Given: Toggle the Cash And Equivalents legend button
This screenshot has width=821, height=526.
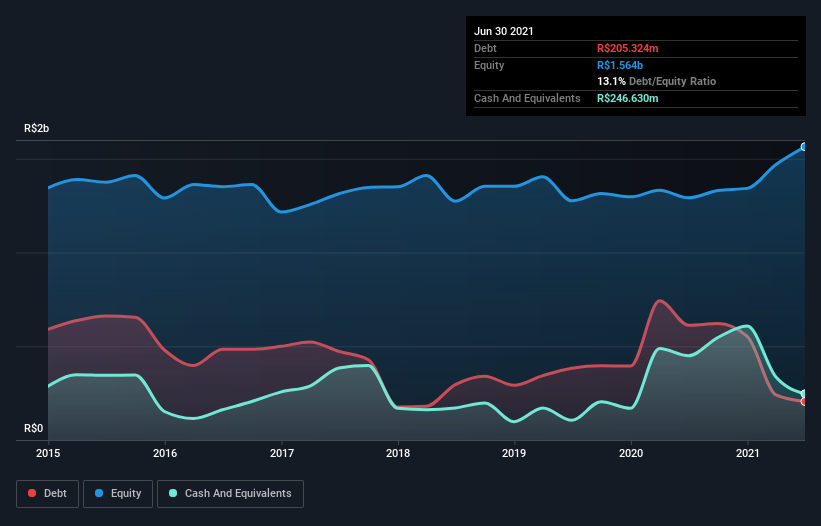Looking at the screenshot, I should pos(230,494).
